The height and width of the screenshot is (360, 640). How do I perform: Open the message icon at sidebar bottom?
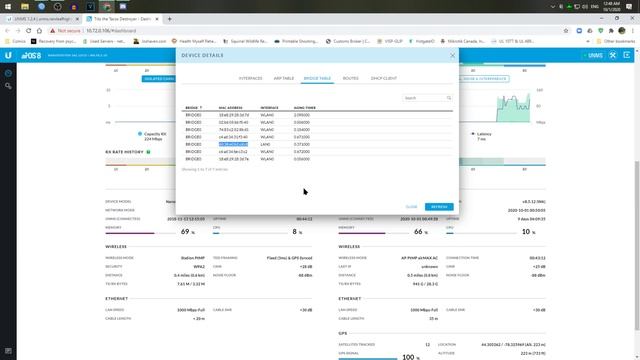click(8, 351)
